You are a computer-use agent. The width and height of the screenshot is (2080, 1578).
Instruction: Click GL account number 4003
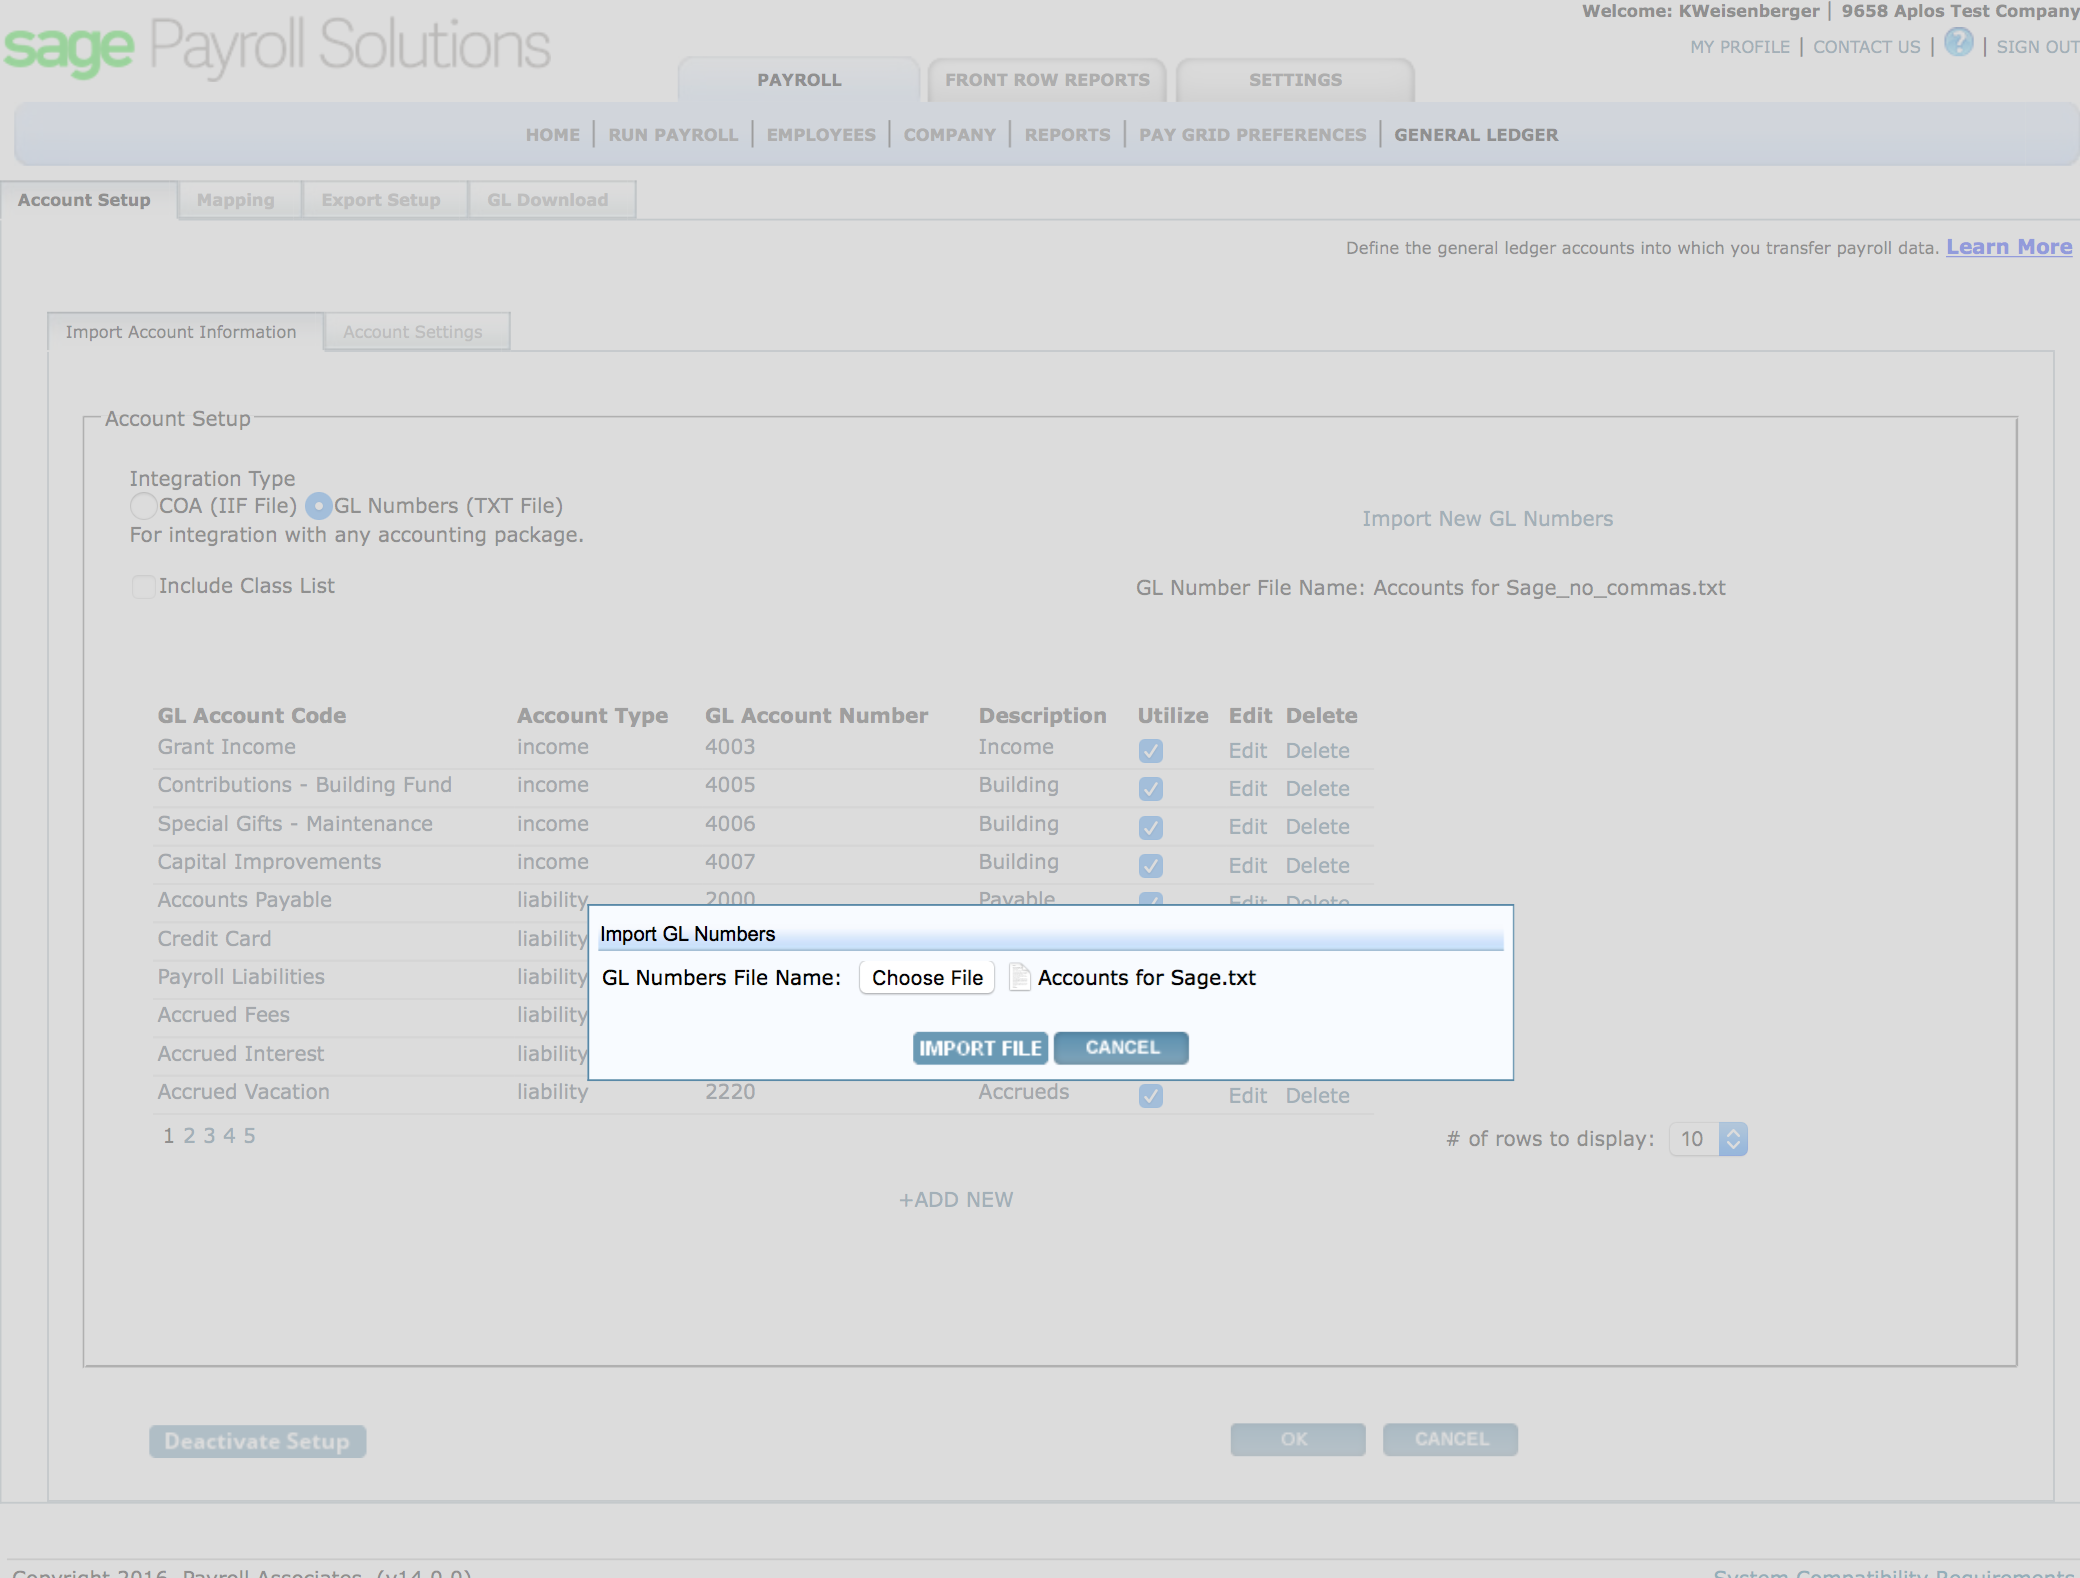[730, 747]
